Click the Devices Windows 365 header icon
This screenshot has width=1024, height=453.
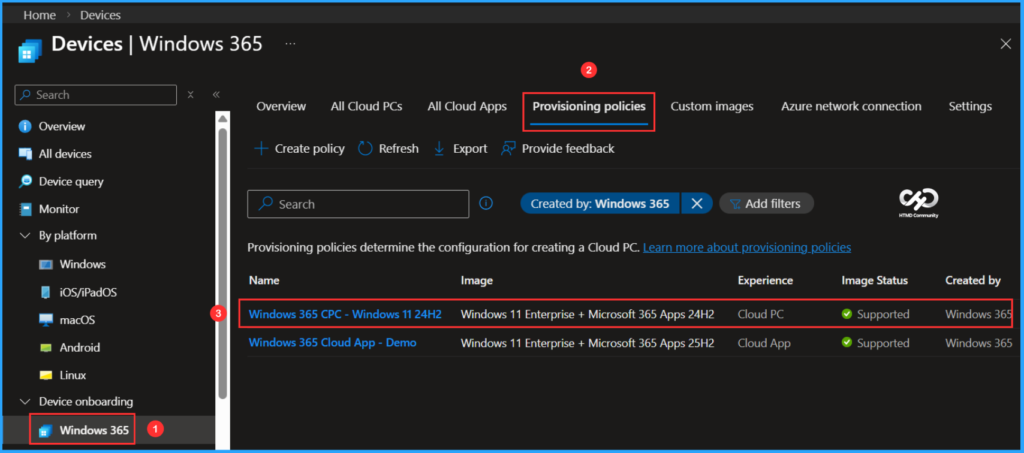click(x=29, y=50)
